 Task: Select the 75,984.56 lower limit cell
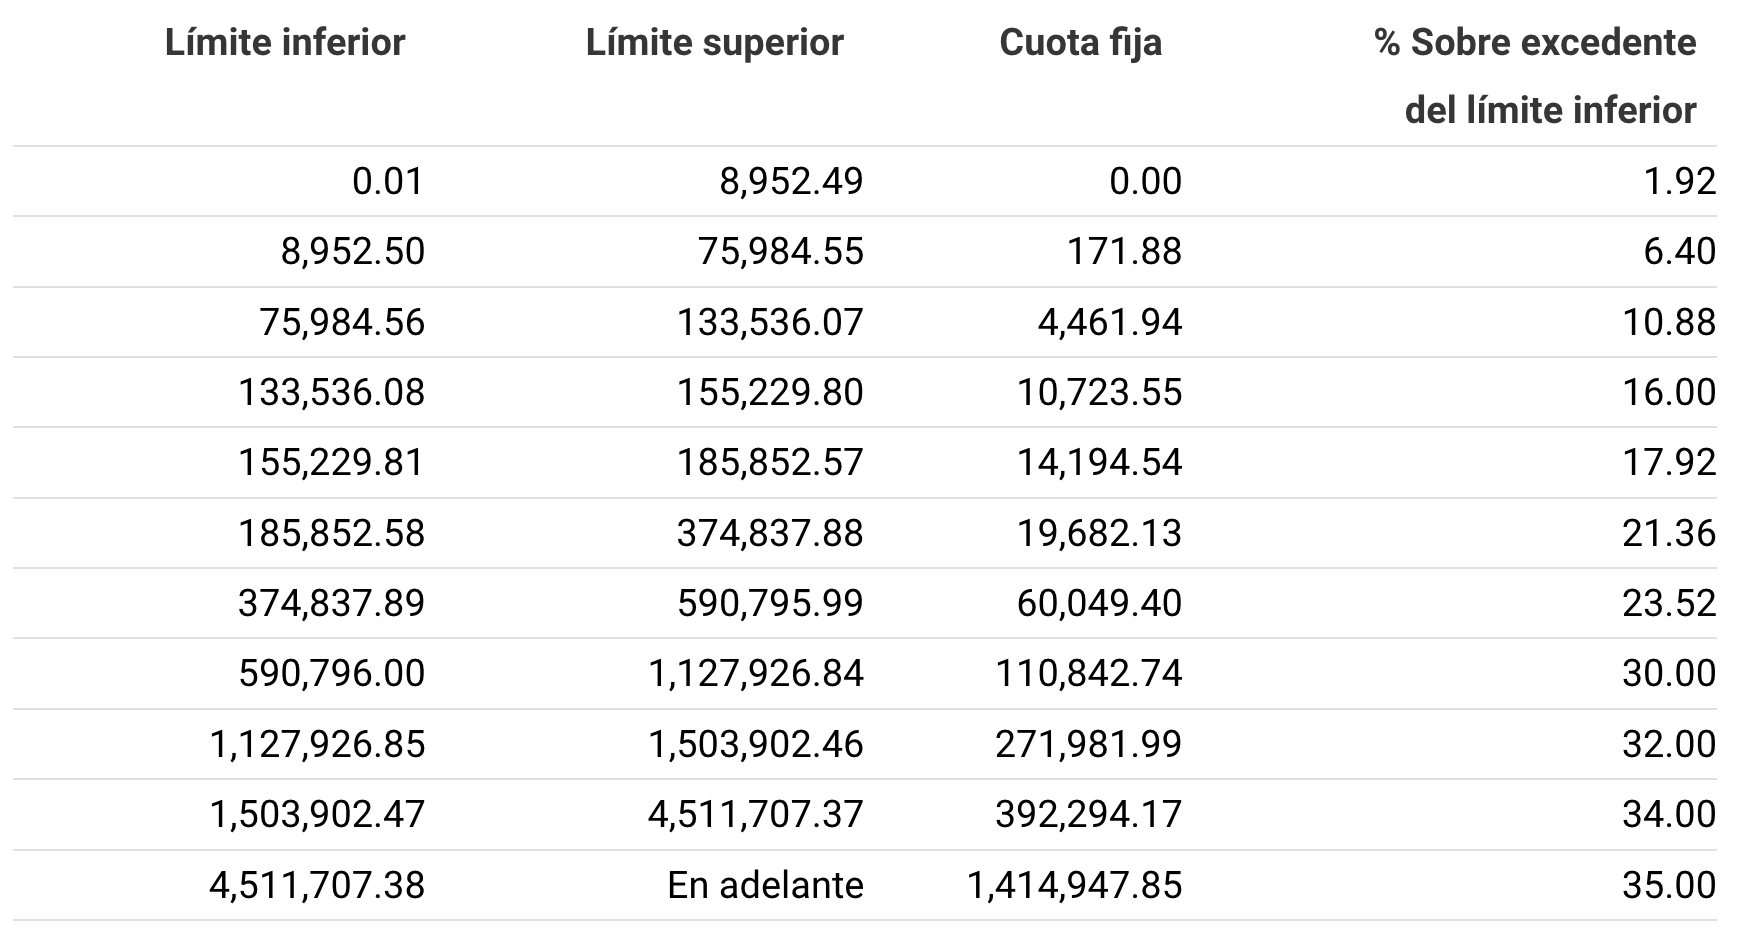click(342, 322)
